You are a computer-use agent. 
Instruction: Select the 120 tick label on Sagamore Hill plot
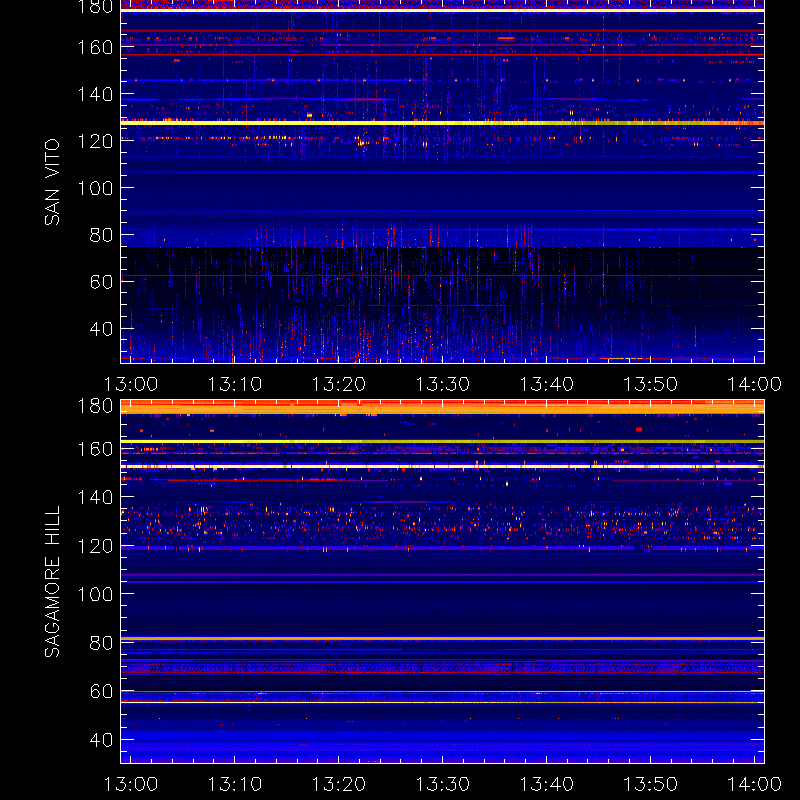point(95,546)
